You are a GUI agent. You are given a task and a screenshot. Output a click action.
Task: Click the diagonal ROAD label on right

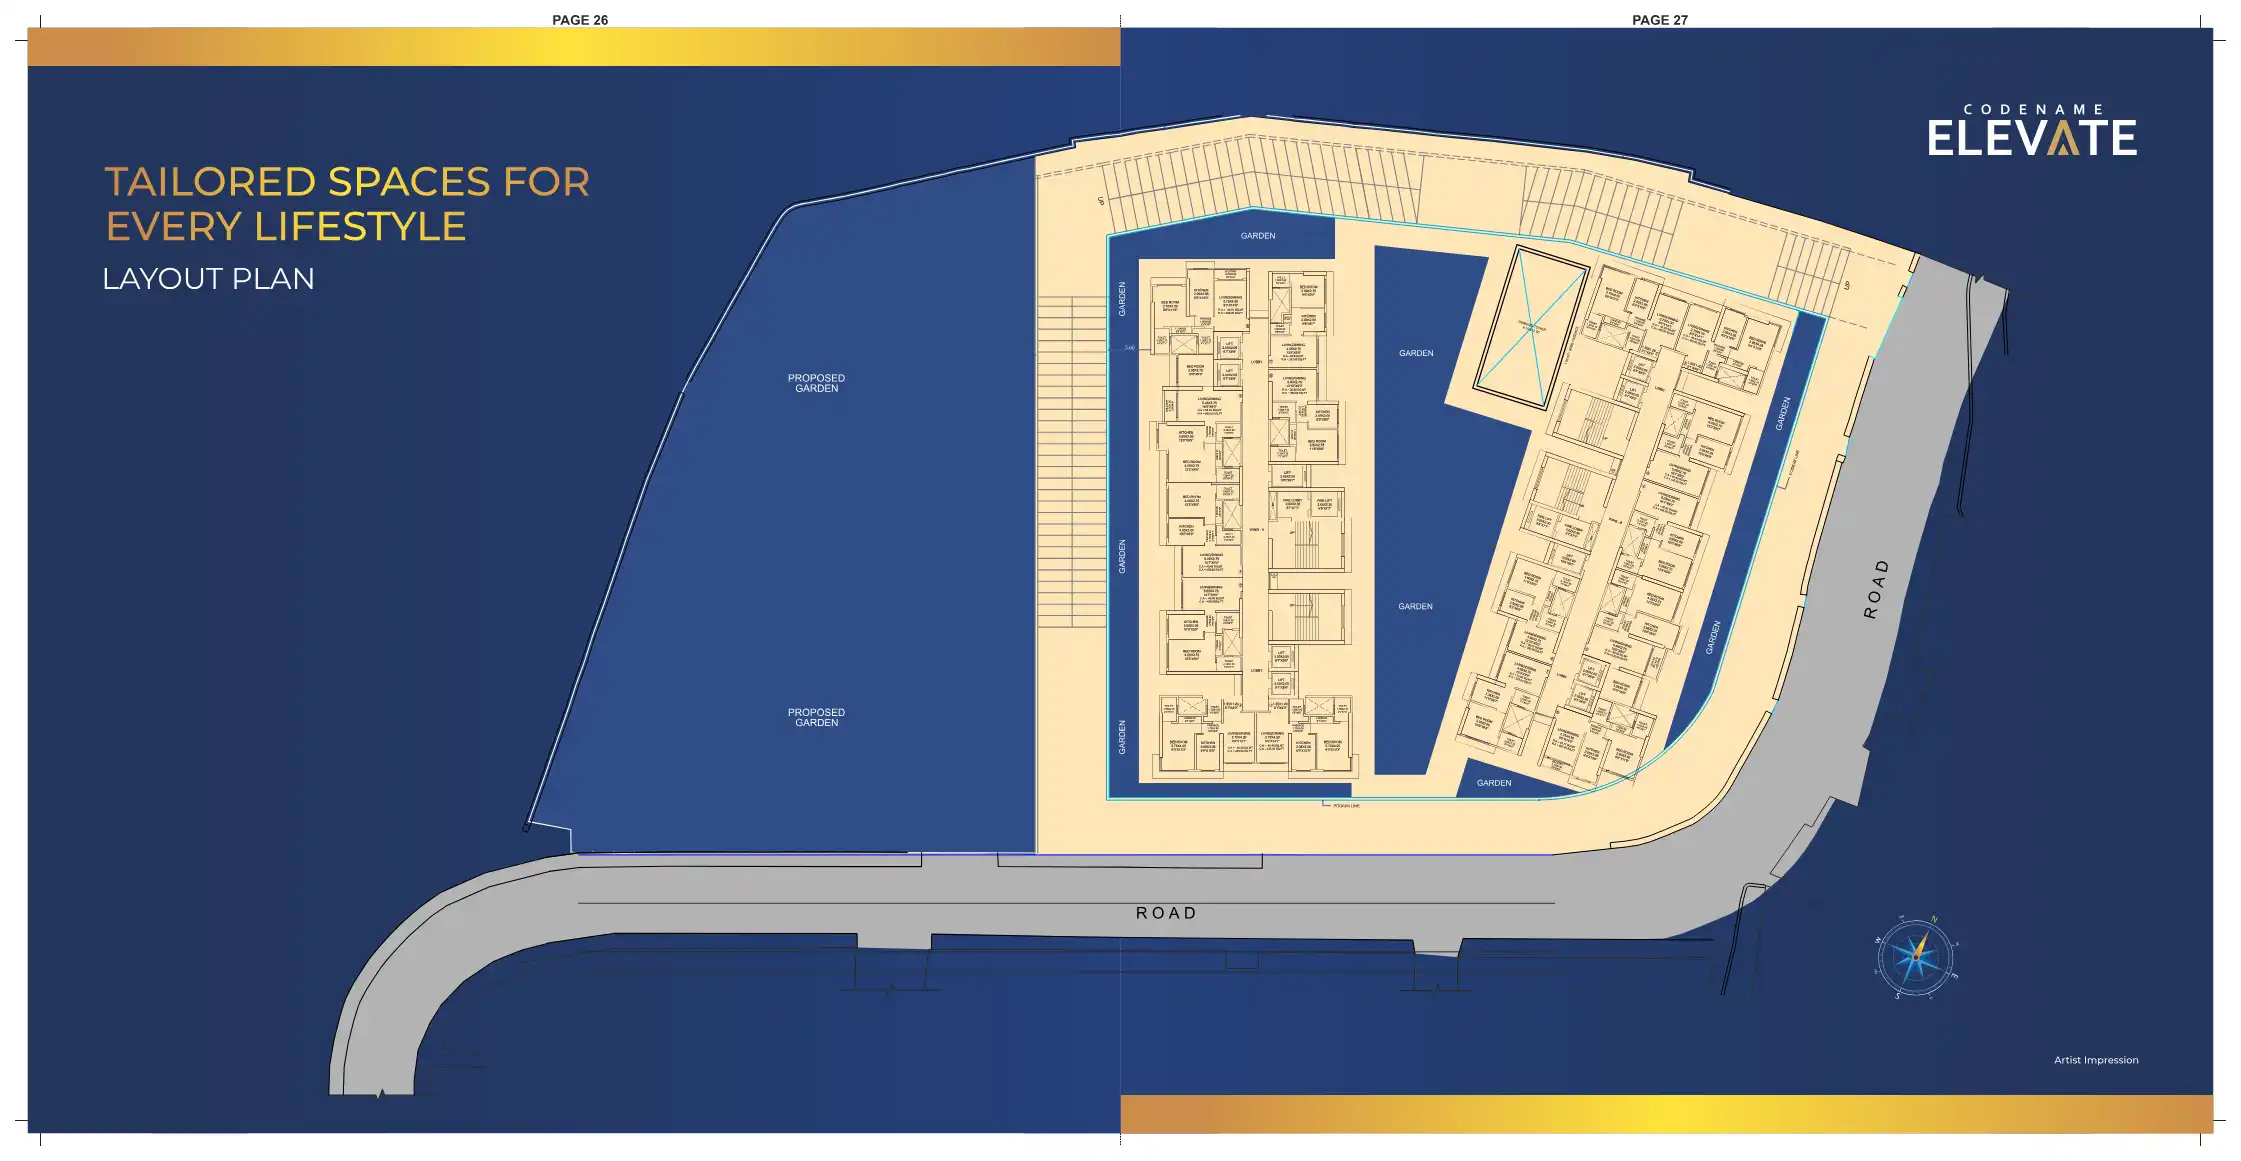[x=1876, y=589]
